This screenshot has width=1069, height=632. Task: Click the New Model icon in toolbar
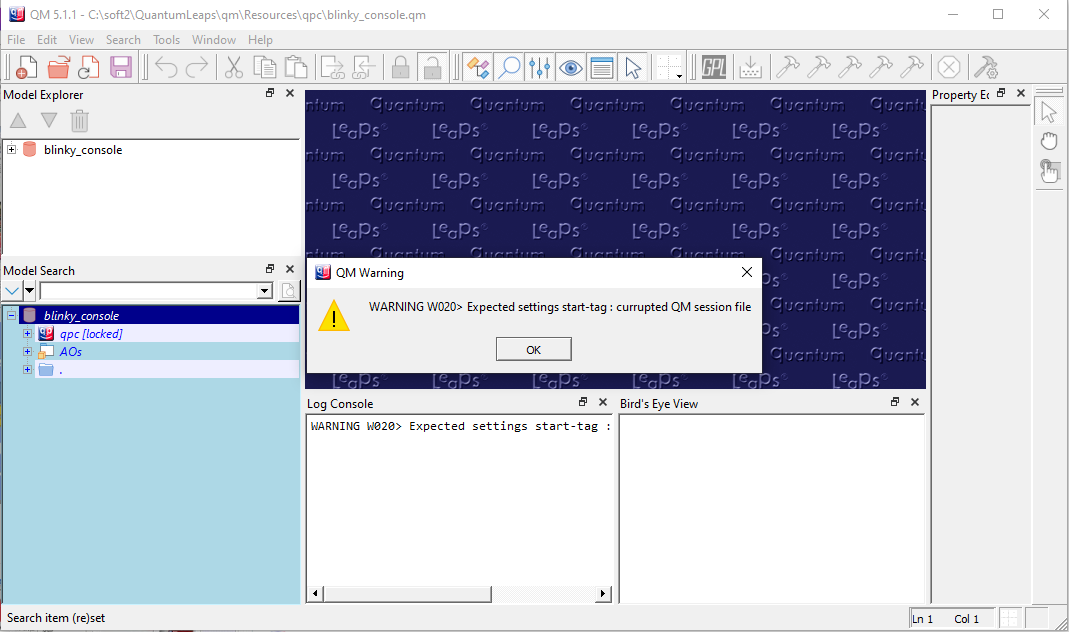[x=27, y=67]
